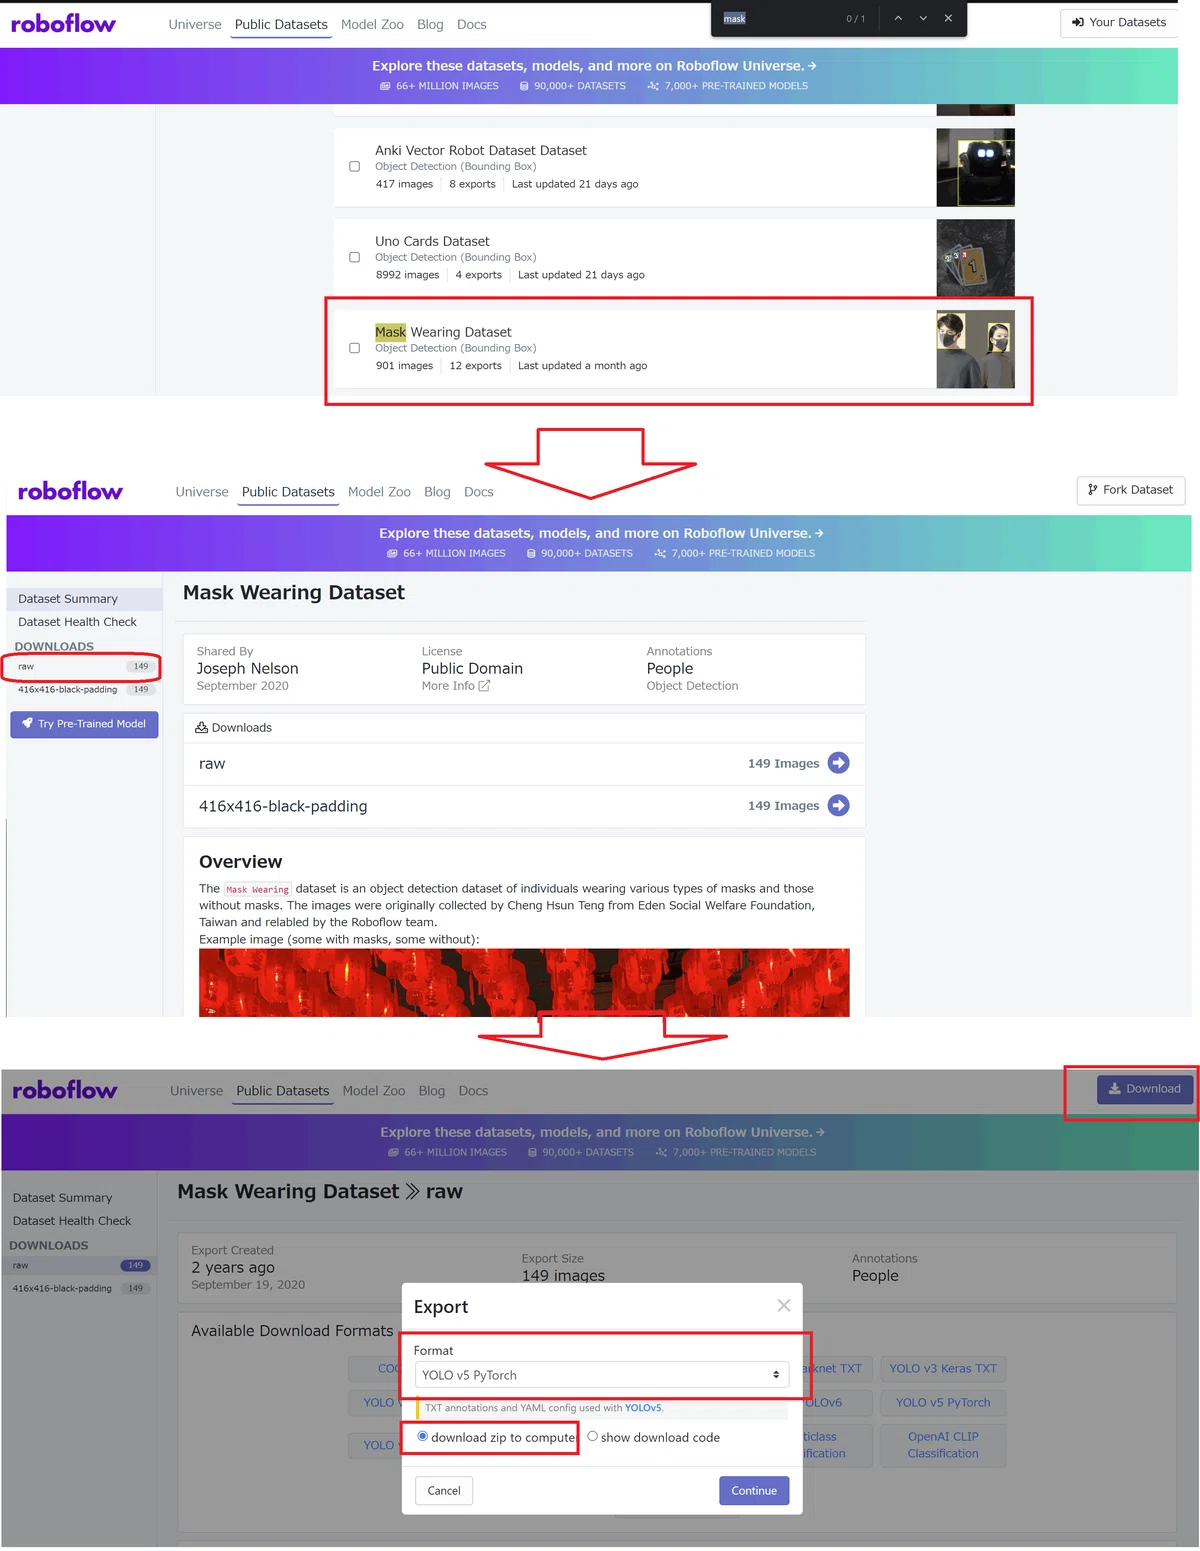Viewport: 1200px width, 1551px height.
Task: Click the Try Pre-Trained Model button
Action: point(84,724)
